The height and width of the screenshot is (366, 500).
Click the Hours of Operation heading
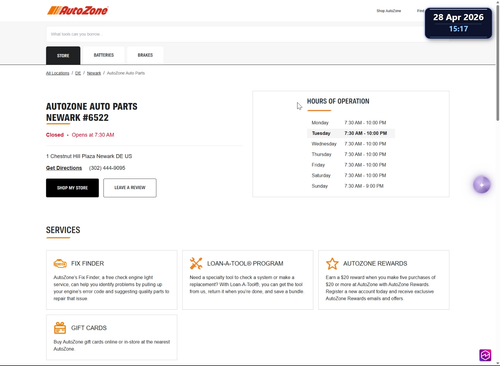[338, 101]
